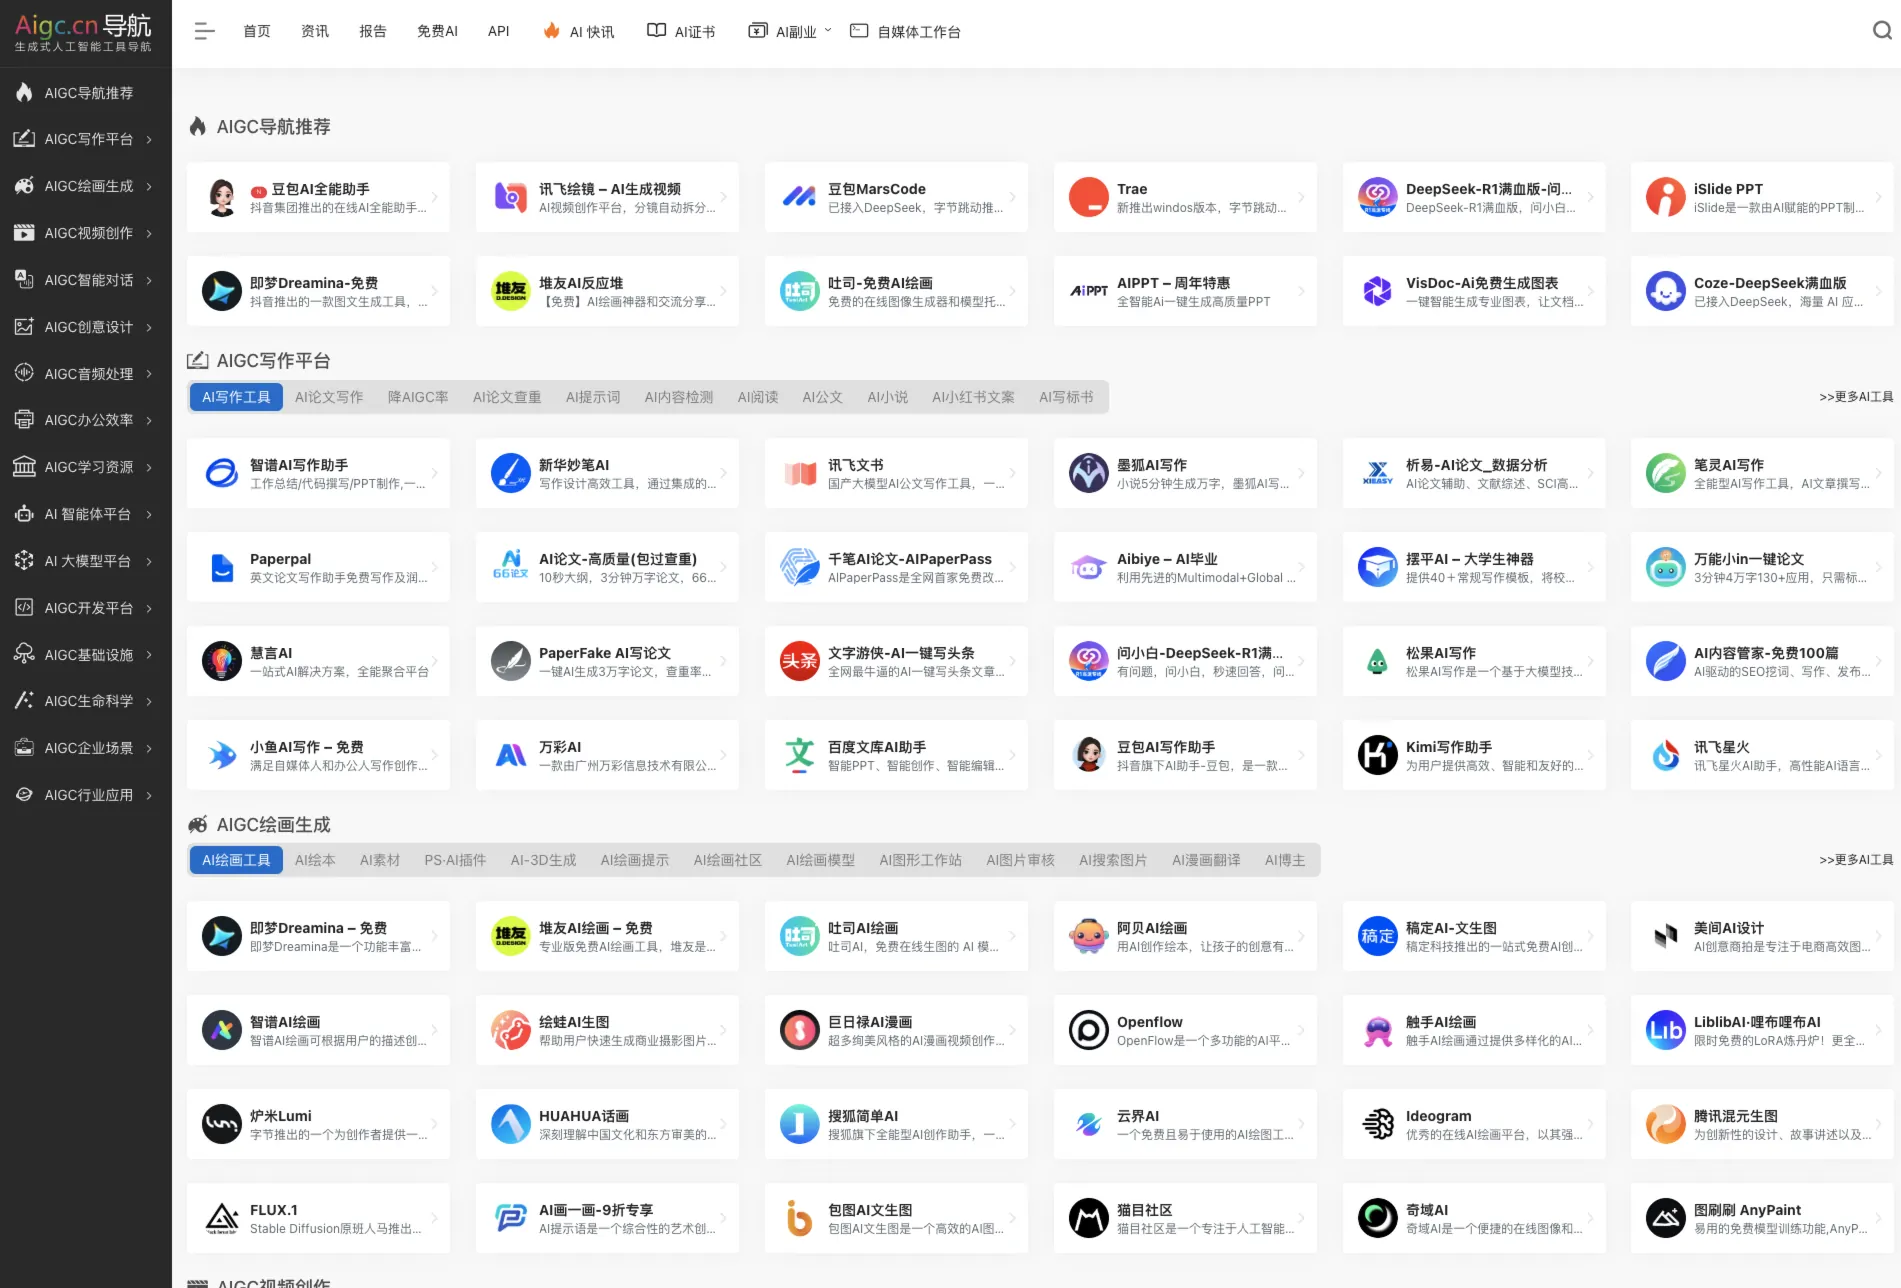The height and width of the screenshot is (1288, 1901).
Task: Select the AI小红书文案 tab
Action: 973,397
